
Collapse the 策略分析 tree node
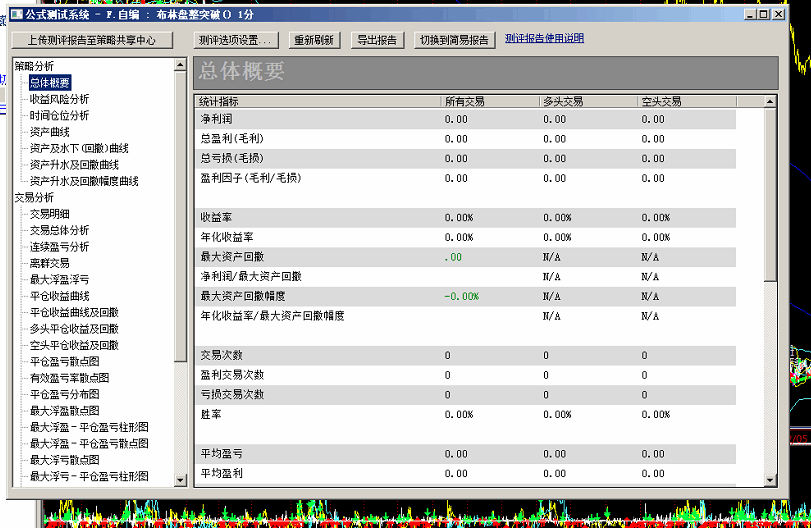pos(34,66)
